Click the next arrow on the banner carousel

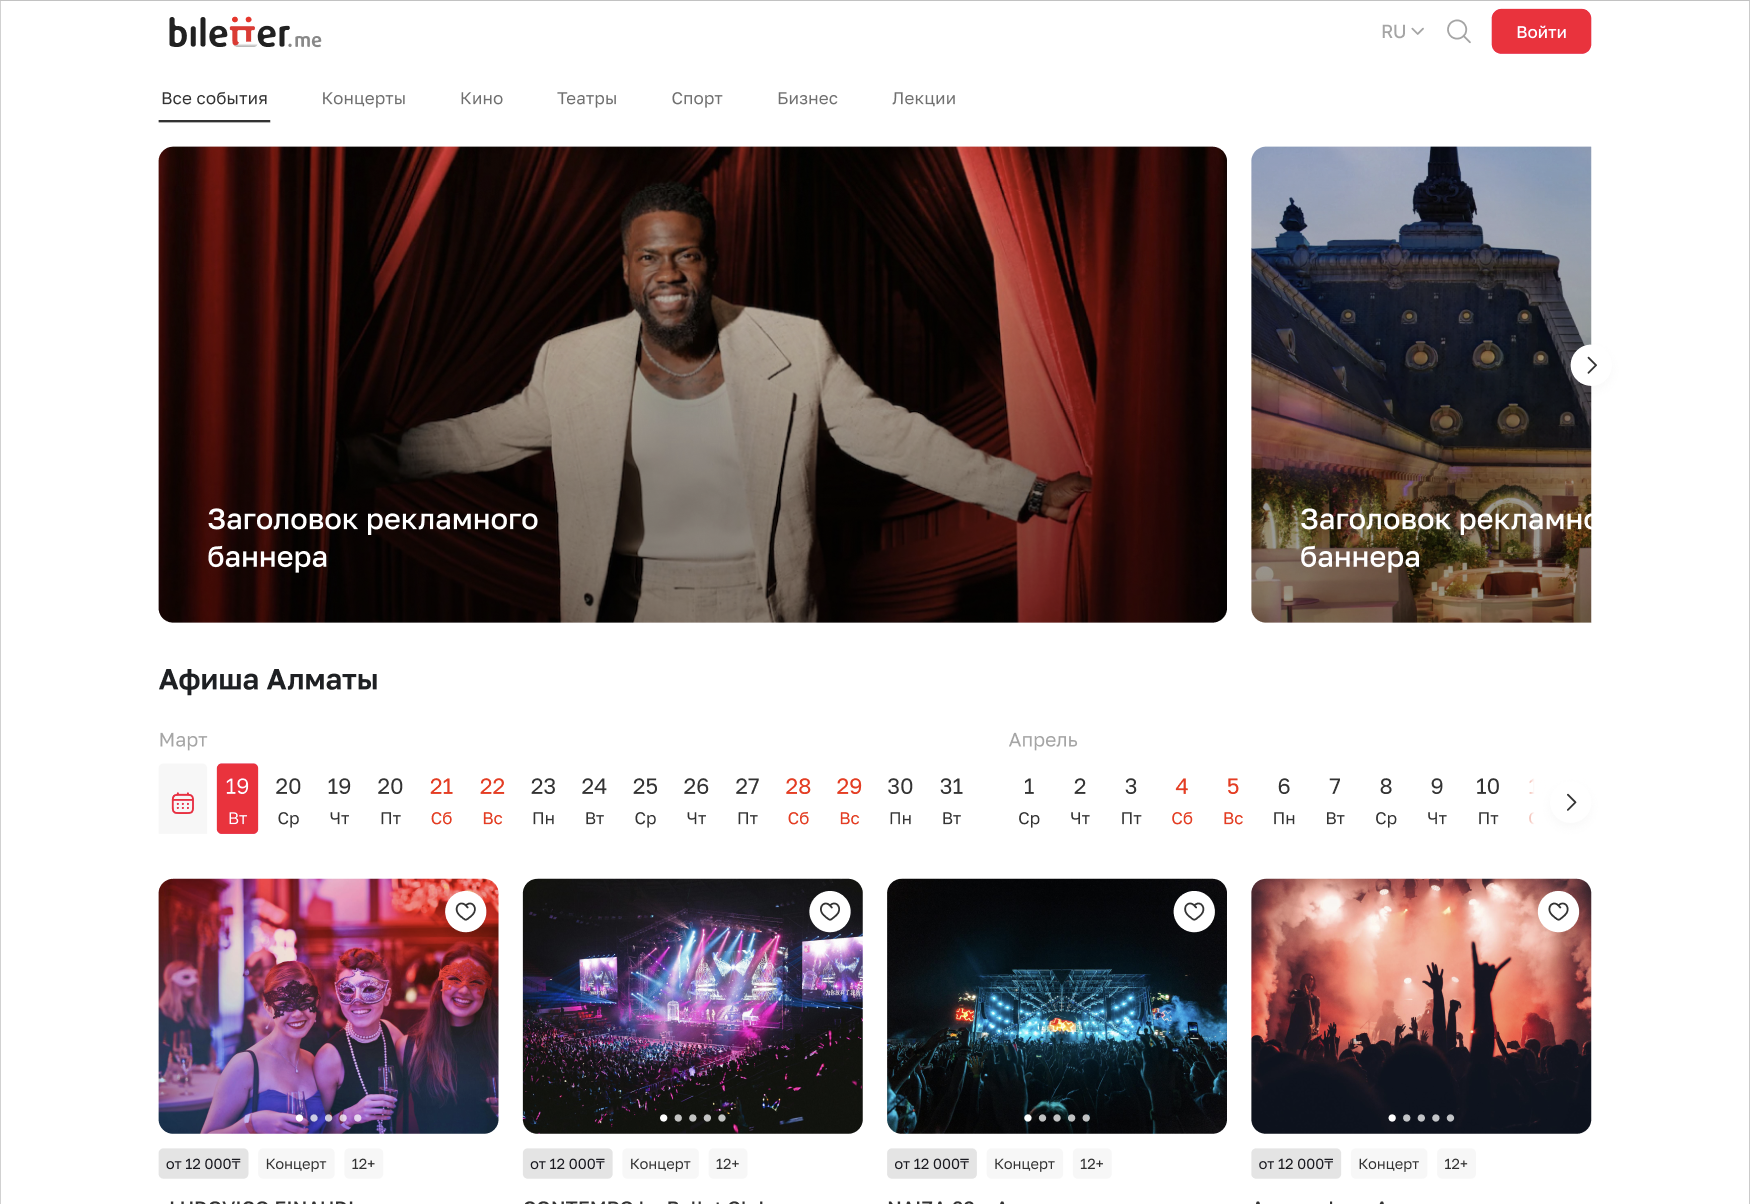tap(1591, 365)
